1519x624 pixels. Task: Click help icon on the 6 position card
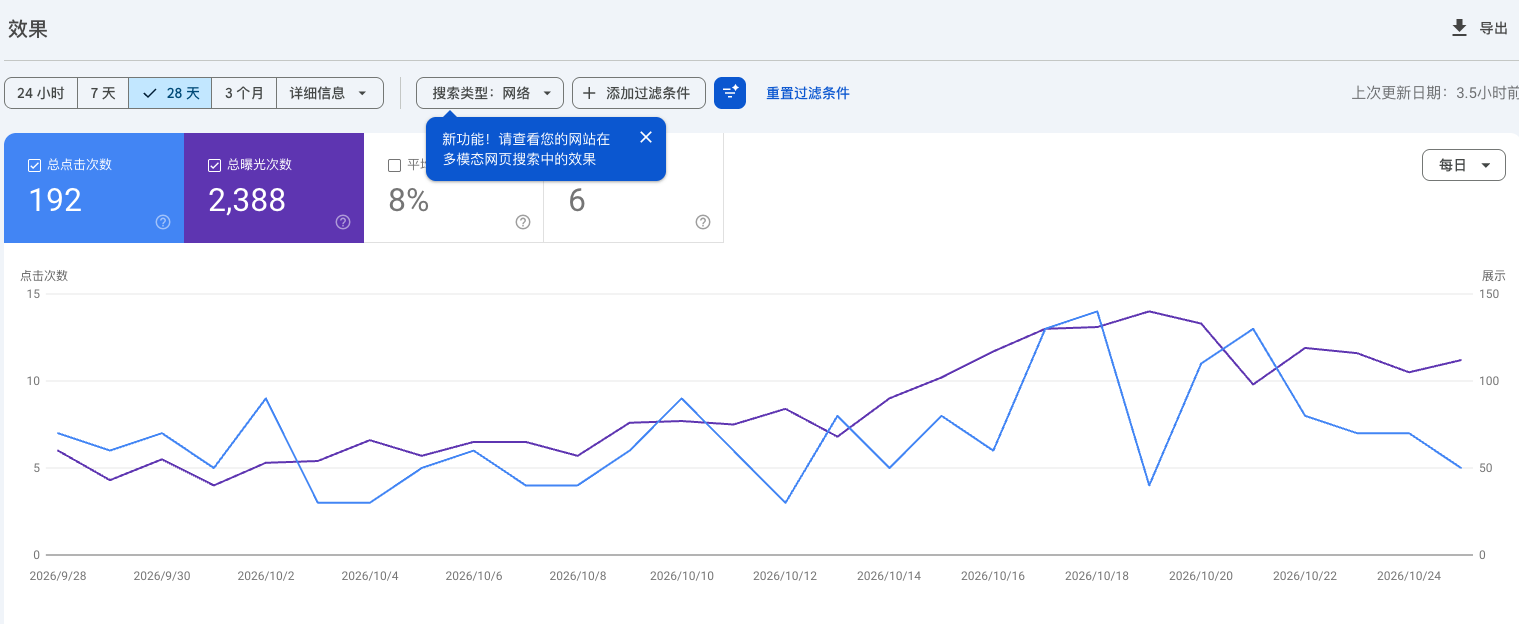click(x=703, y=222)
